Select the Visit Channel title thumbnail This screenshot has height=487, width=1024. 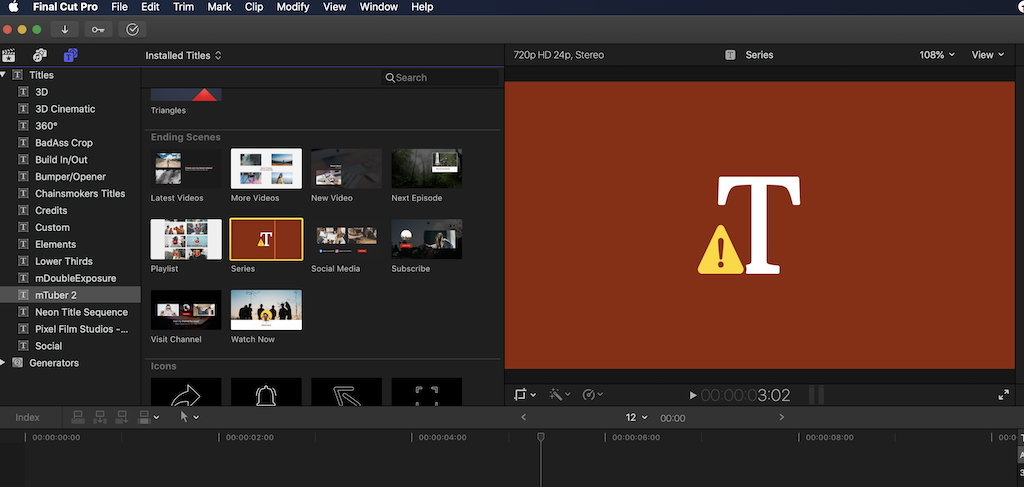186,309
